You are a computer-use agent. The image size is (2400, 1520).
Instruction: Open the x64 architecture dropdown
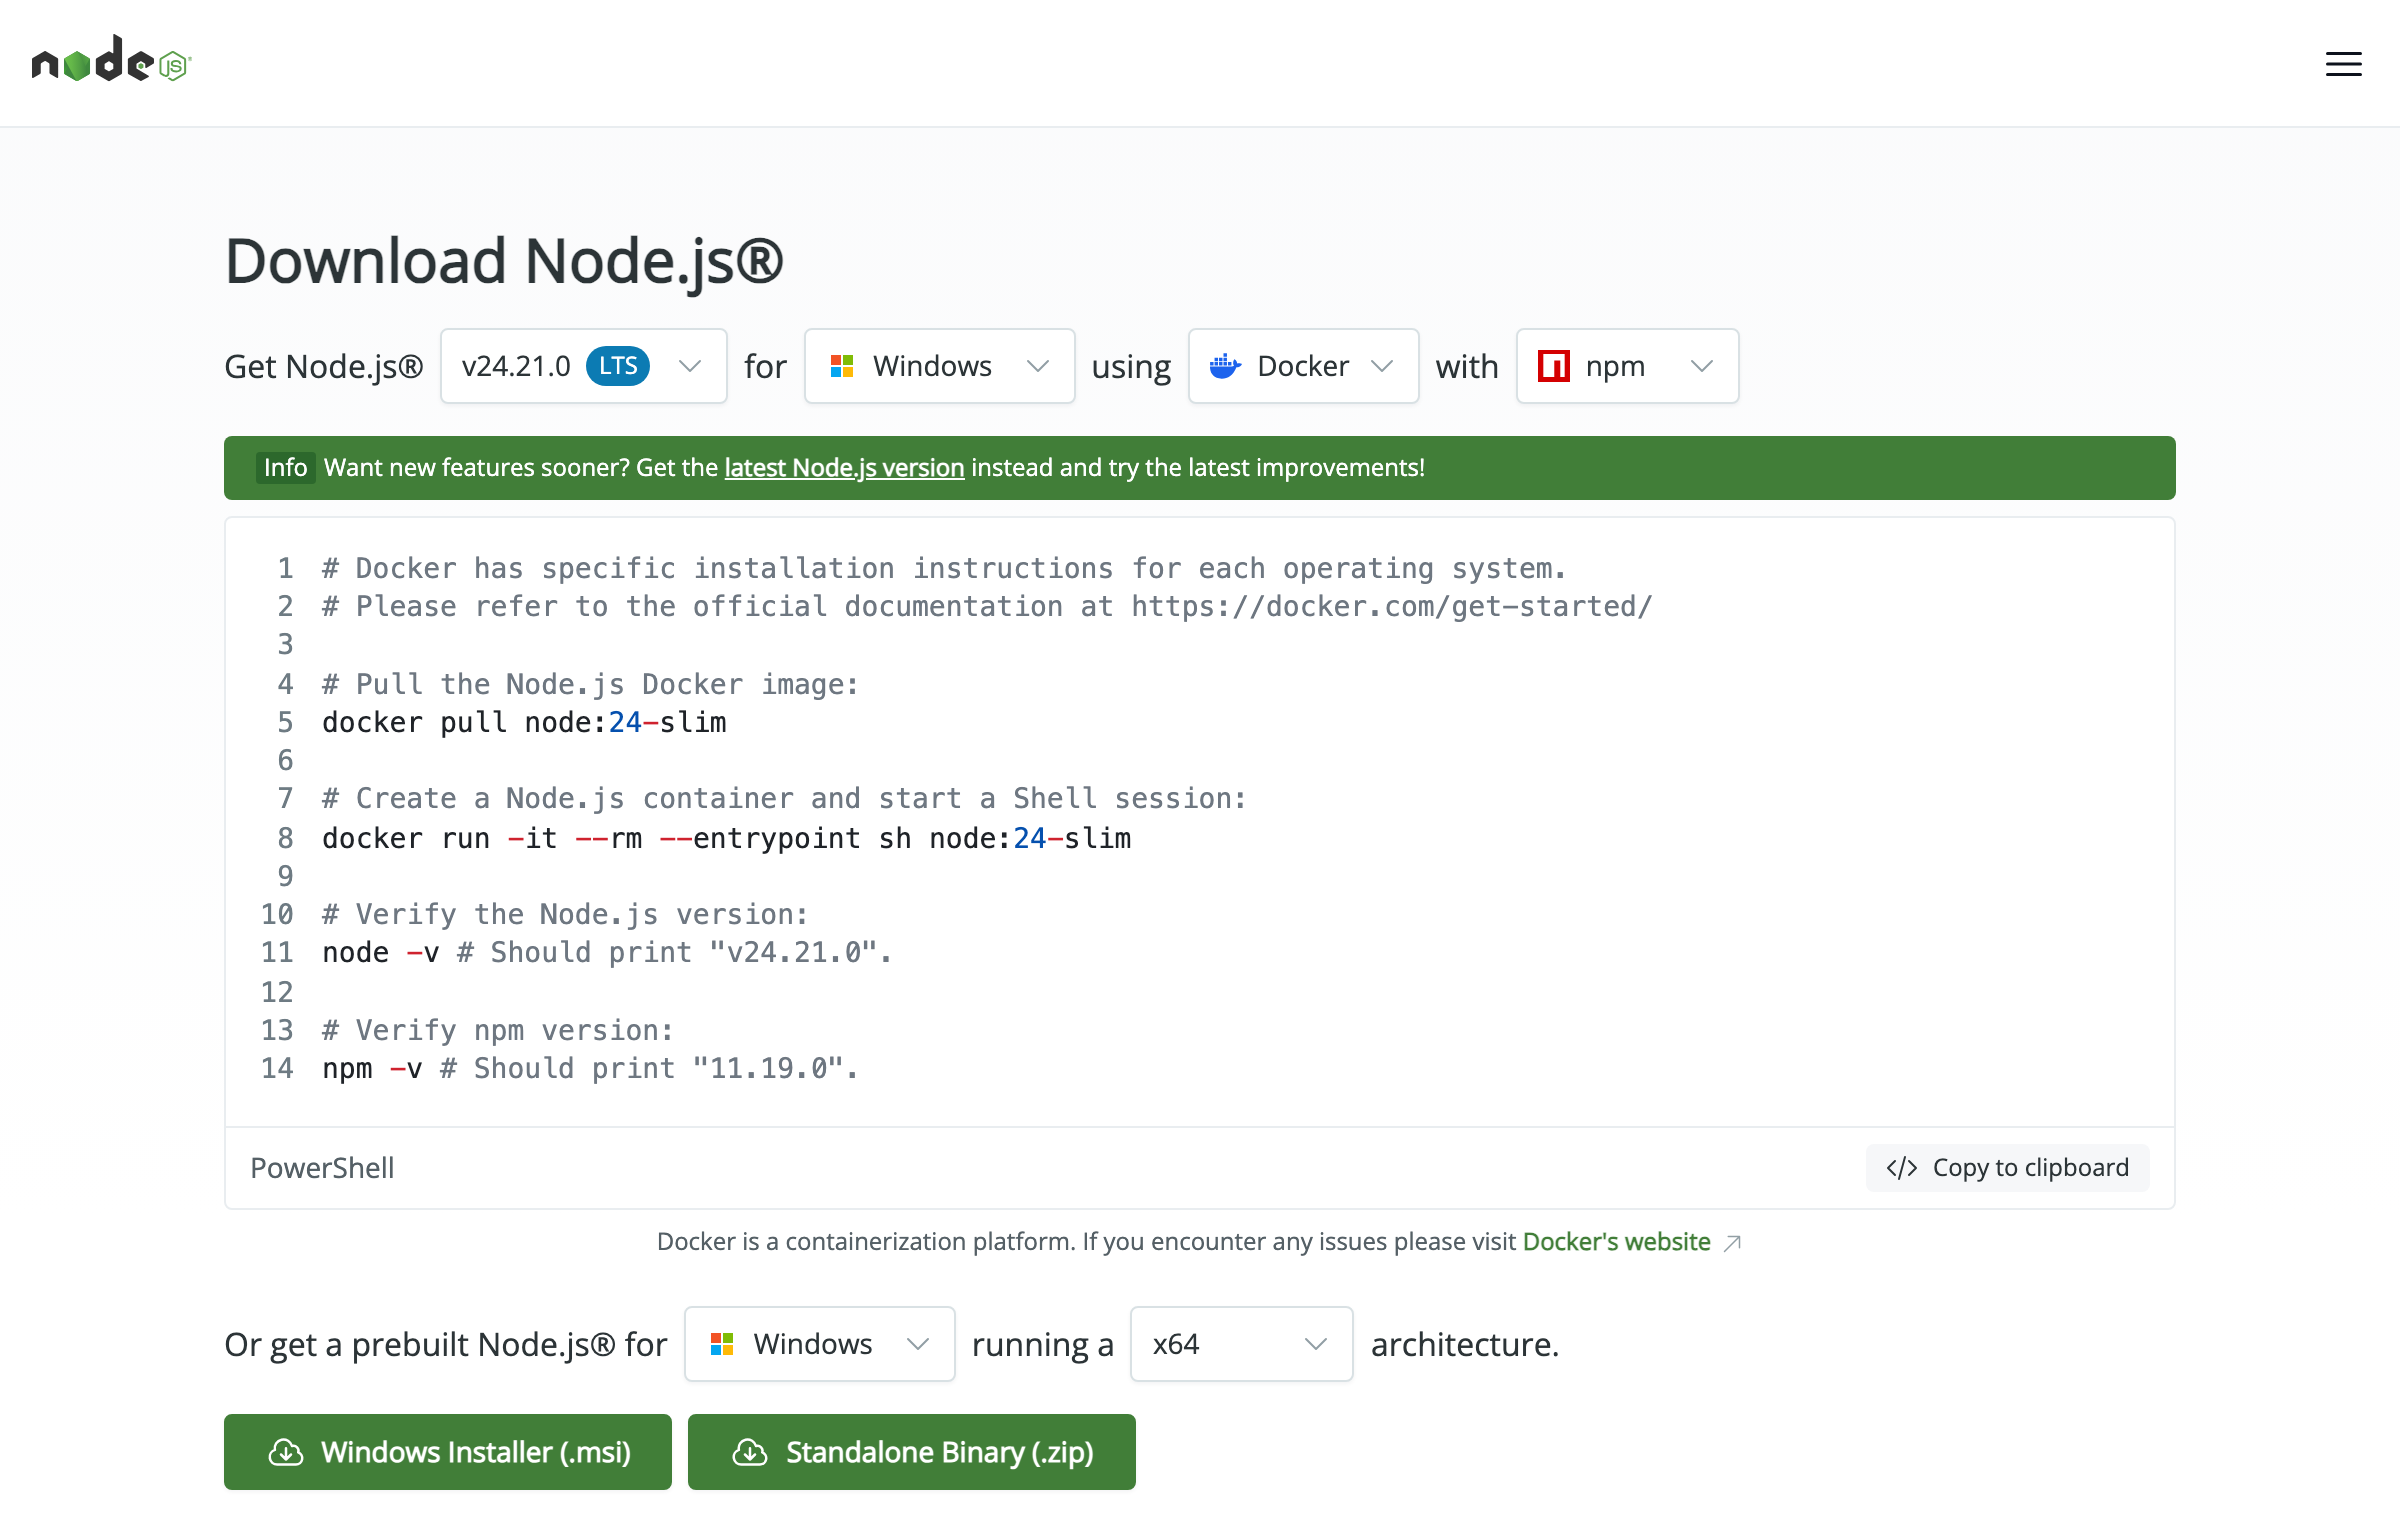[1241, 1344]
